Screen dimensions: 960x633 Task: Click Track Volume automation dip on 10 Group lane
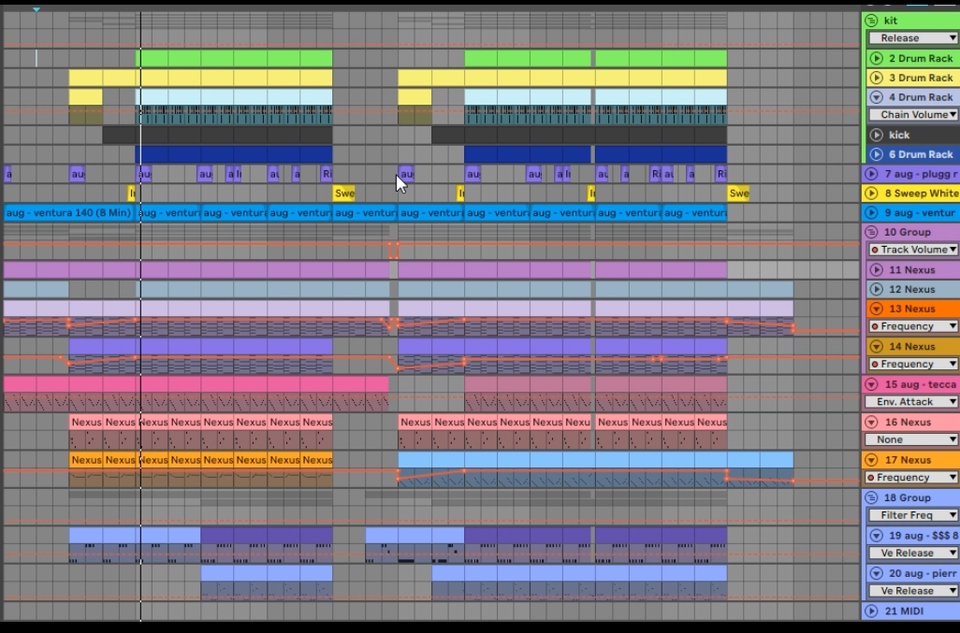tap(394, 250)
